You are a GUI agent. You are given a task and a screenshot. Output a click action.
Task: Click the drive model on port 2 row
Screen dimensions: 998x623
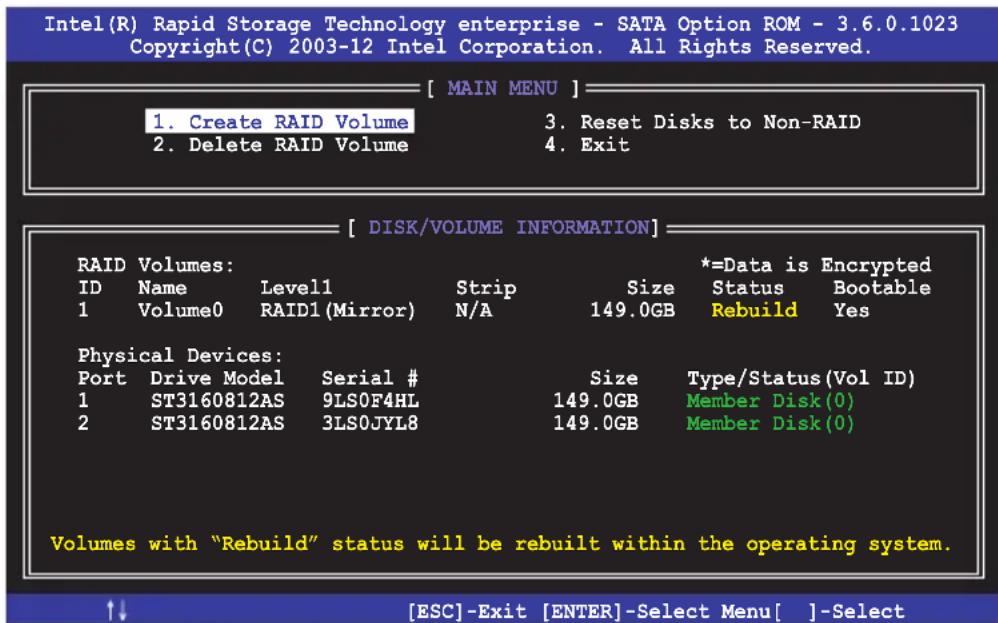(217, 423)
